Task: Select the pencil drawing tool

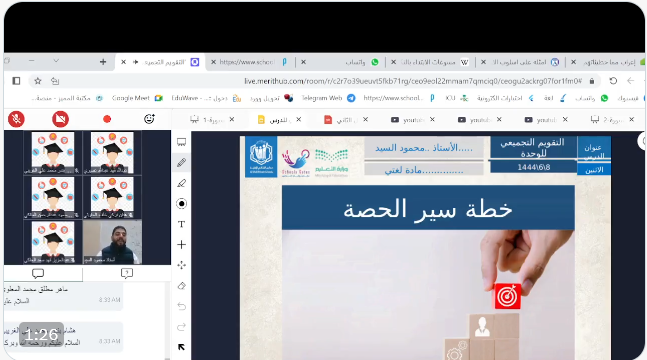Action: [x=182, y=163]
